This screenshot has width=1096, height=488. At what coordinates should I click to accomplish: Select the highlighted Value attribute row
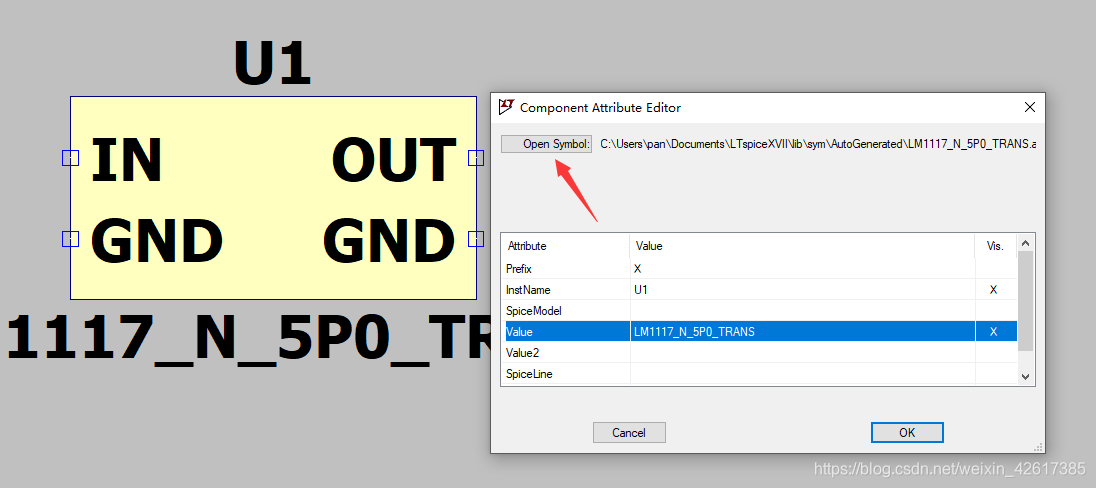click(759, 331)
